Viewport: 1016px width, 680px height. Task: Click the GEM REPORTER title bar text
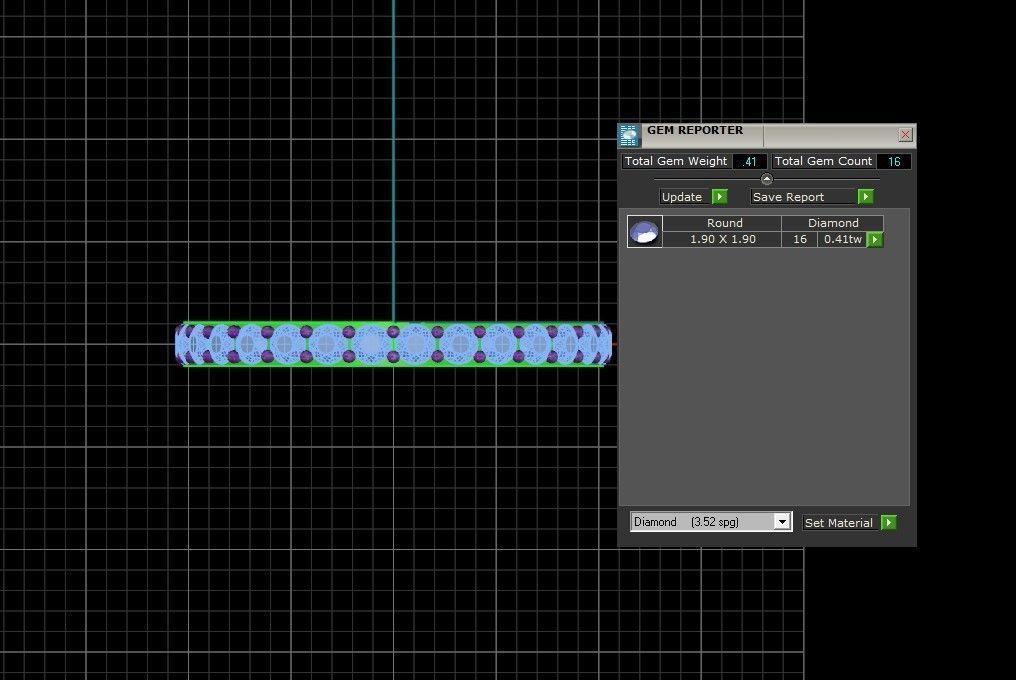click(x=695, y=130)
